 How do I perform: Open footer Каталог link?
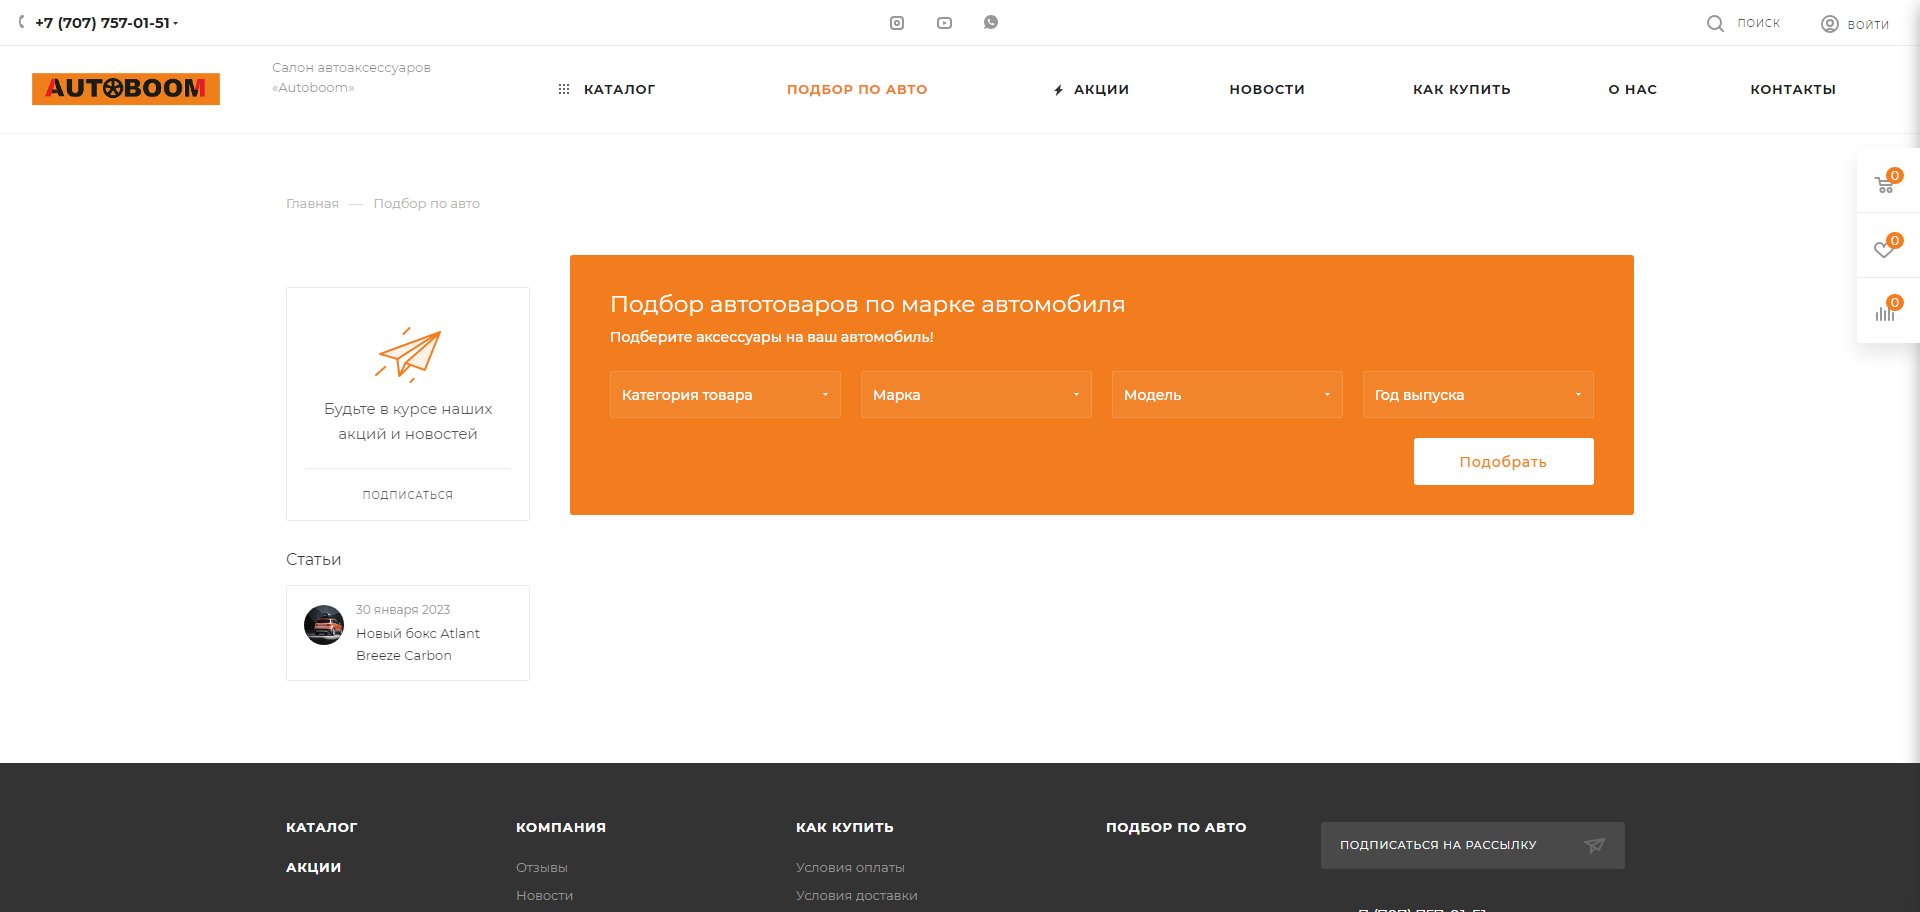point(322,827)
